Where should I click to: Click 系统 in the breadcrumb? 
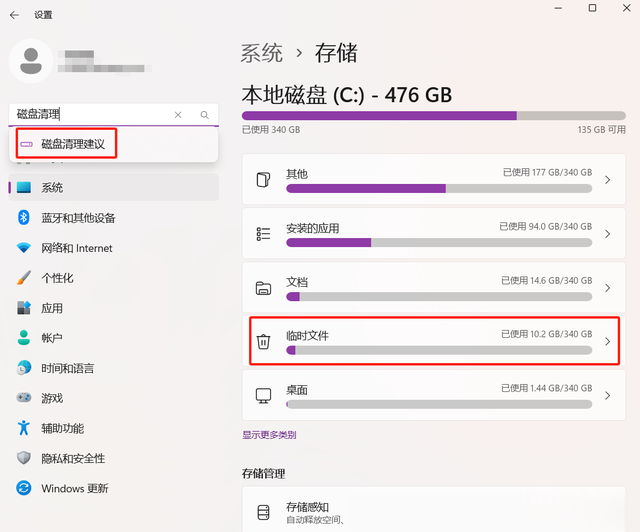click(x=261, y=53)
